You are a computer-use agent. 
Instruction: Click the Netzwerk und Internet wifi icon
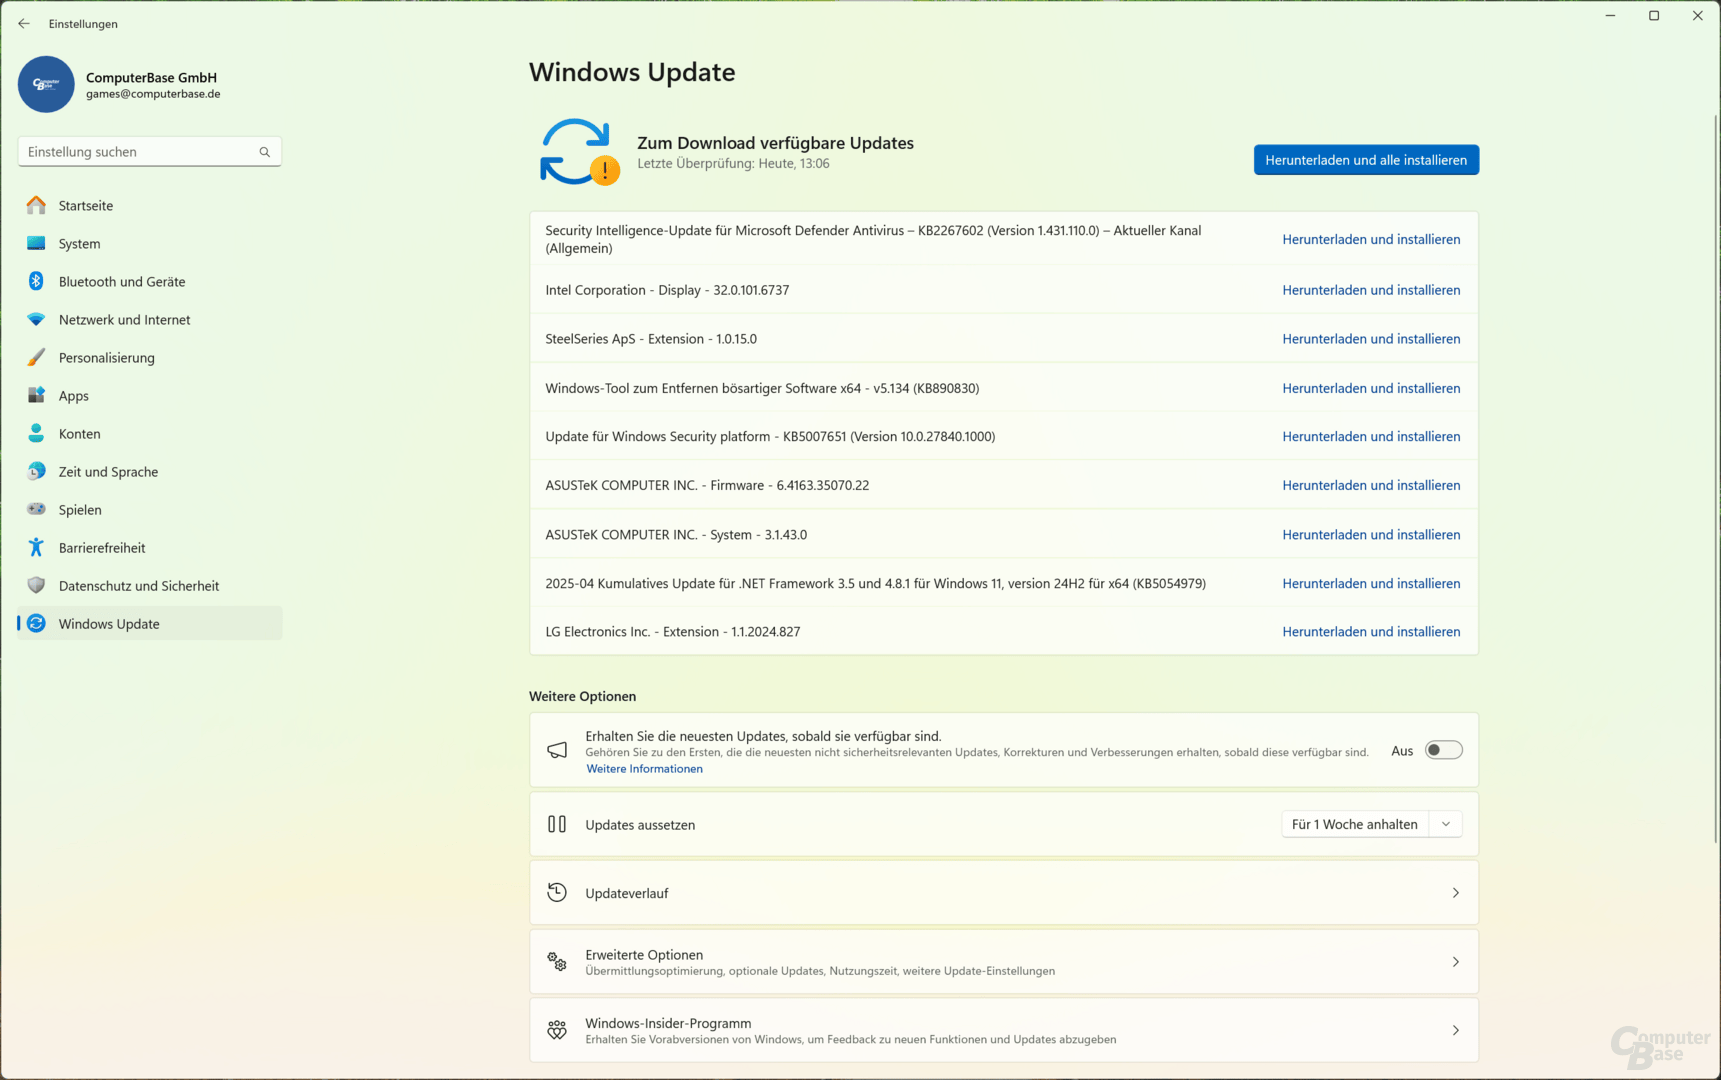coord(36,319)
